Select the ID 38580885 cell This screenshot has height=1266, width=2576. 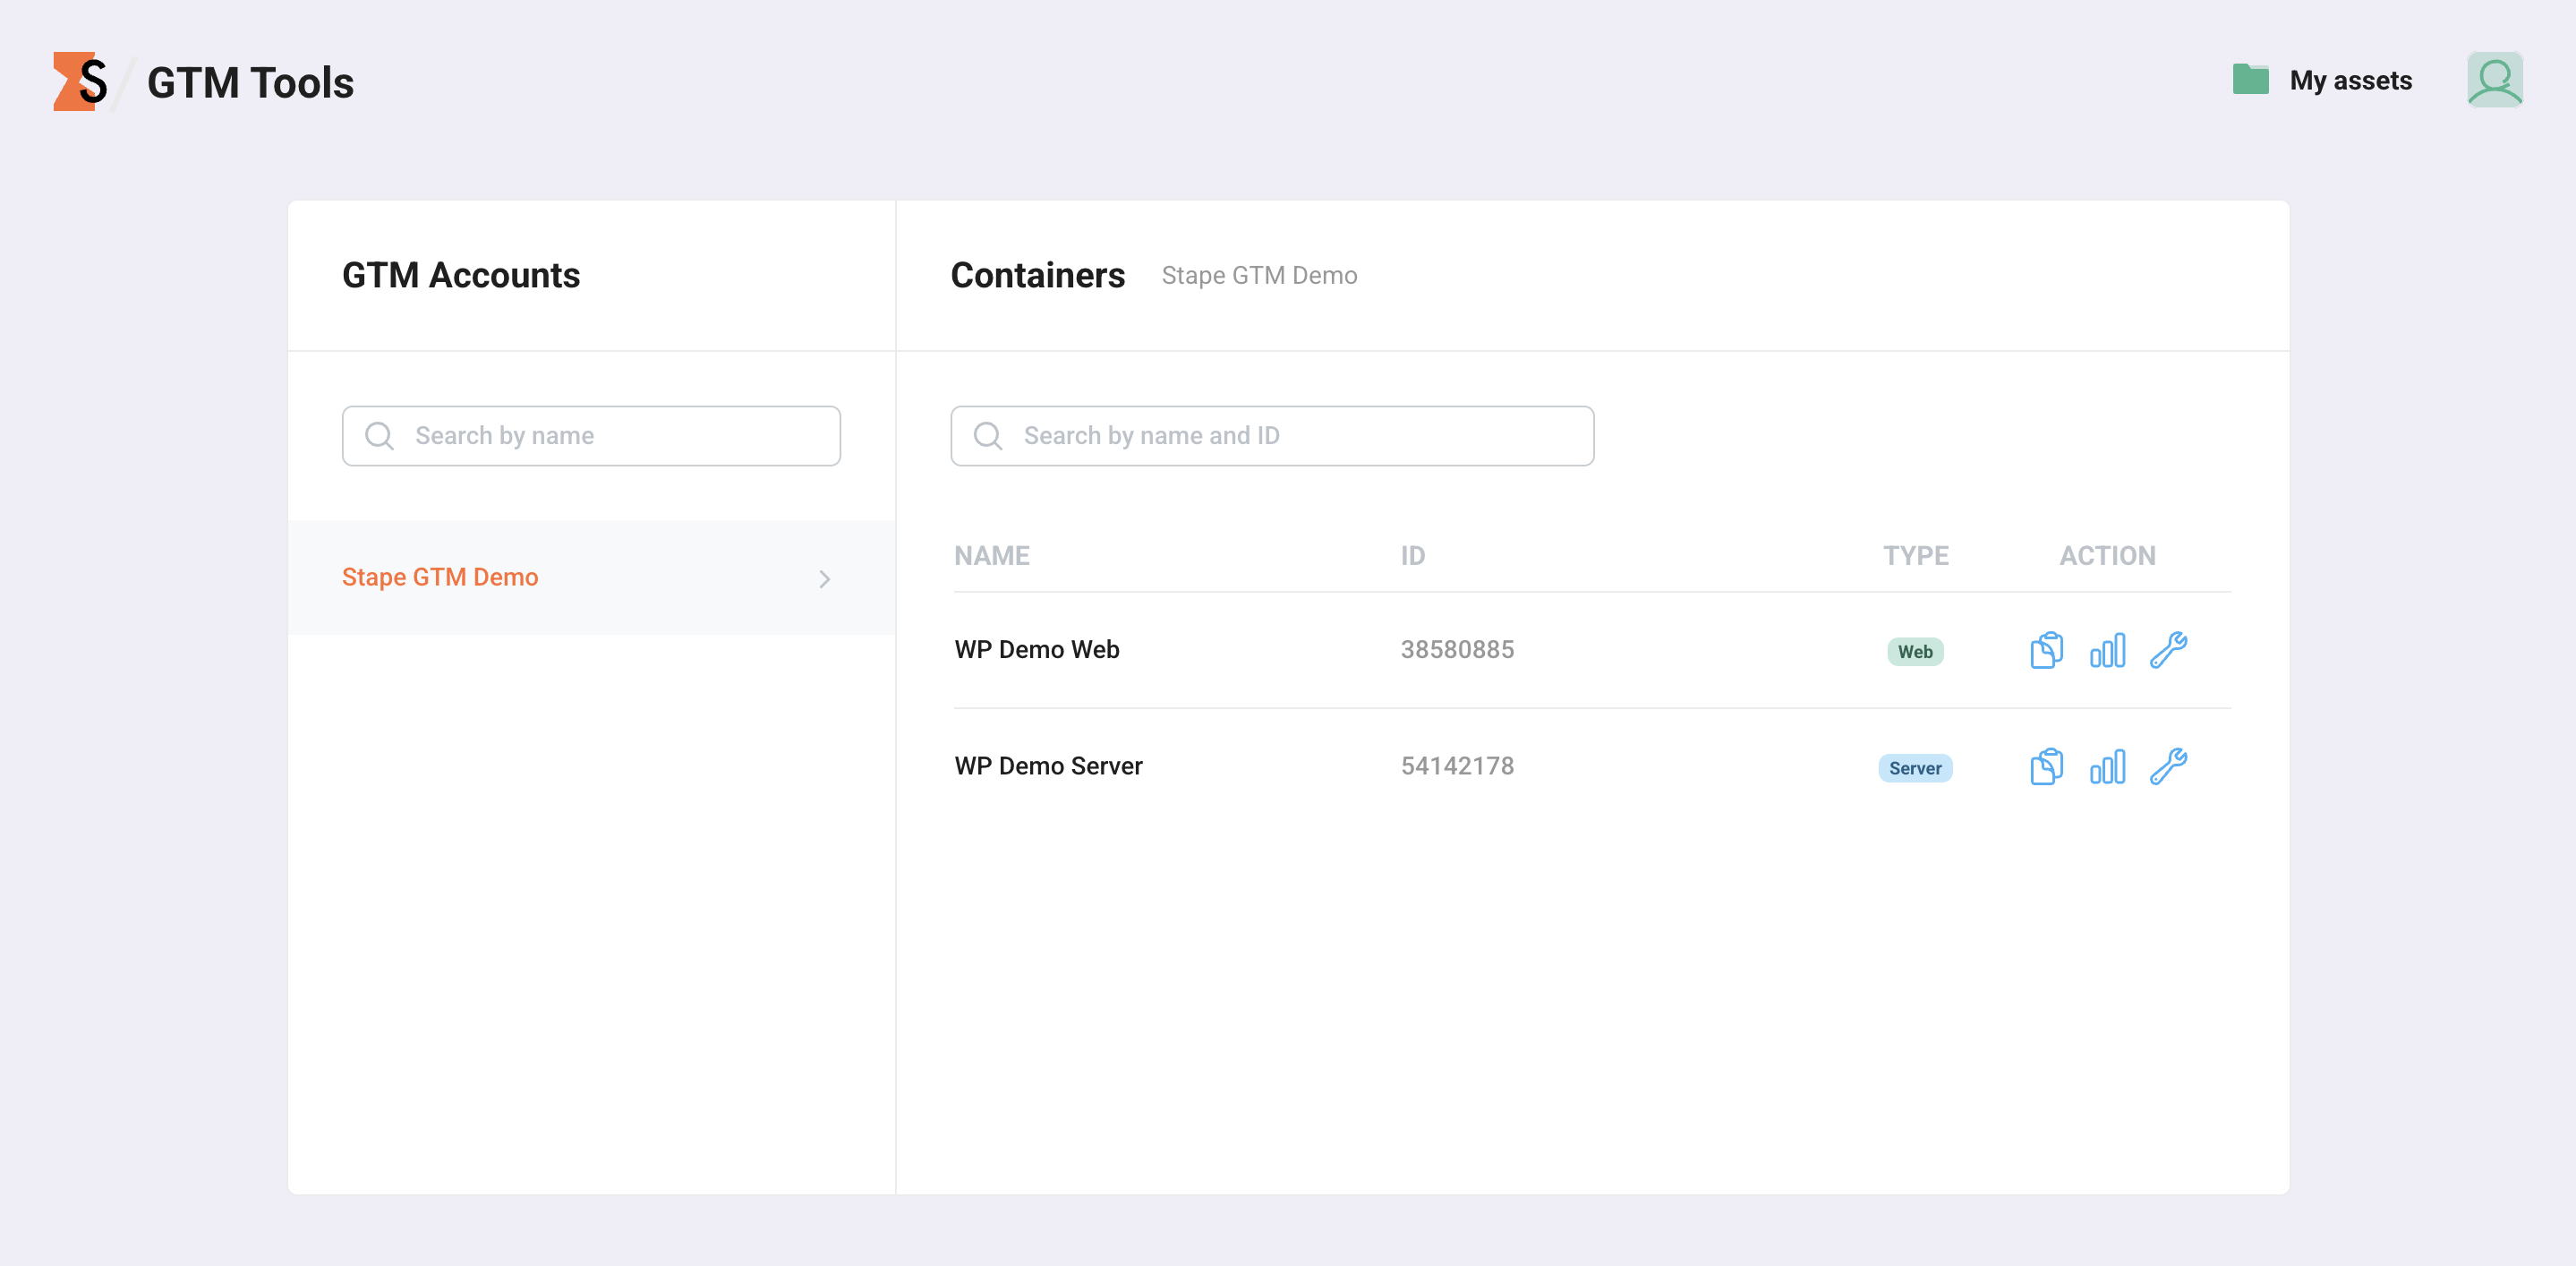point(1457,650)
